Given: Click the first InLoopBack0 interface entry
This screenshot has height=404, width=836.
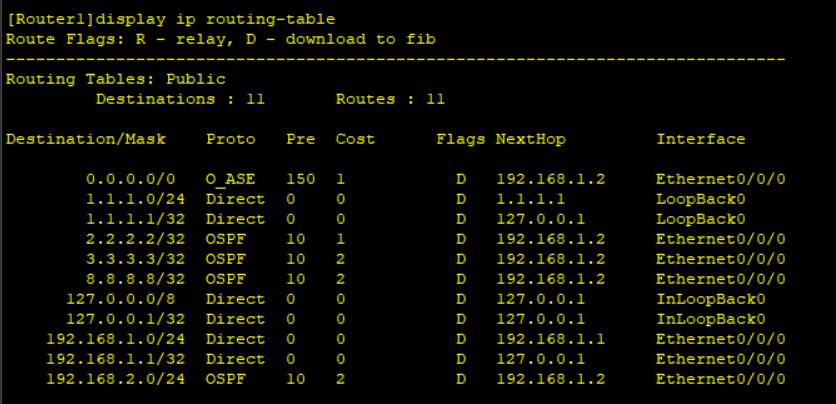Looking at the screenshot, I should pyautogui.click(x=711, y=299).
